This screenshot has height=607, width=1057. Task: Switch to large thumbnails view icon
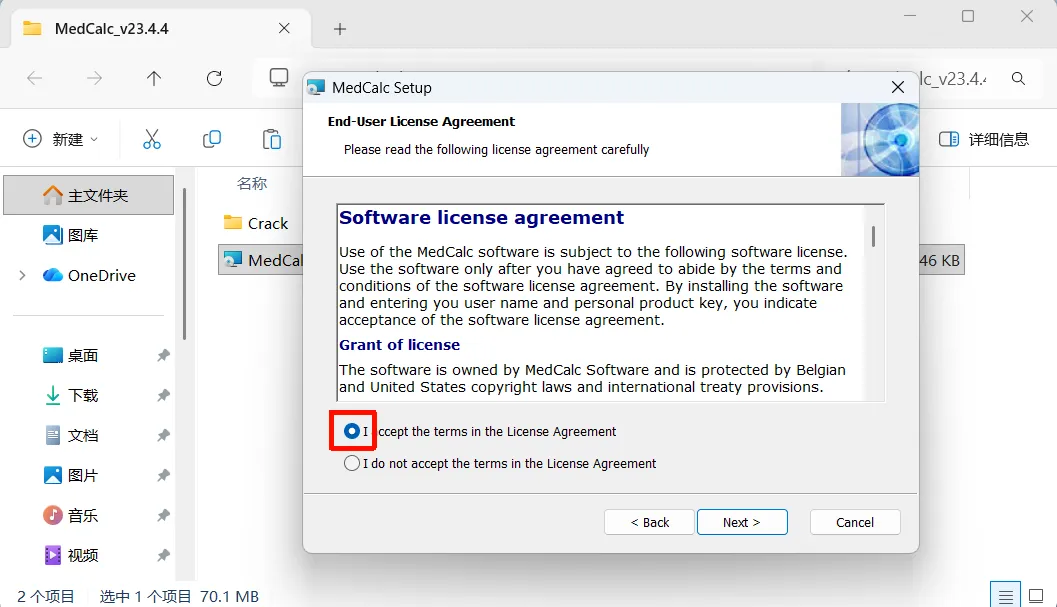tap(1036, 596)
